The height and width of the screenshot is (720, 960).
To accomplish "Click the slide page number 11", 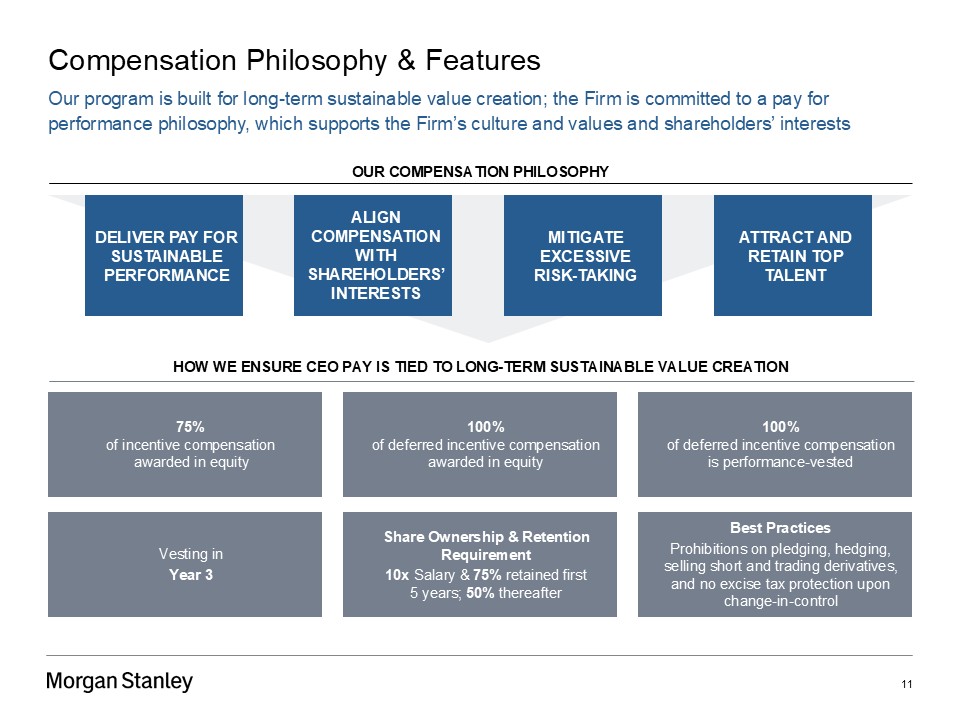I will click(906, 684).
